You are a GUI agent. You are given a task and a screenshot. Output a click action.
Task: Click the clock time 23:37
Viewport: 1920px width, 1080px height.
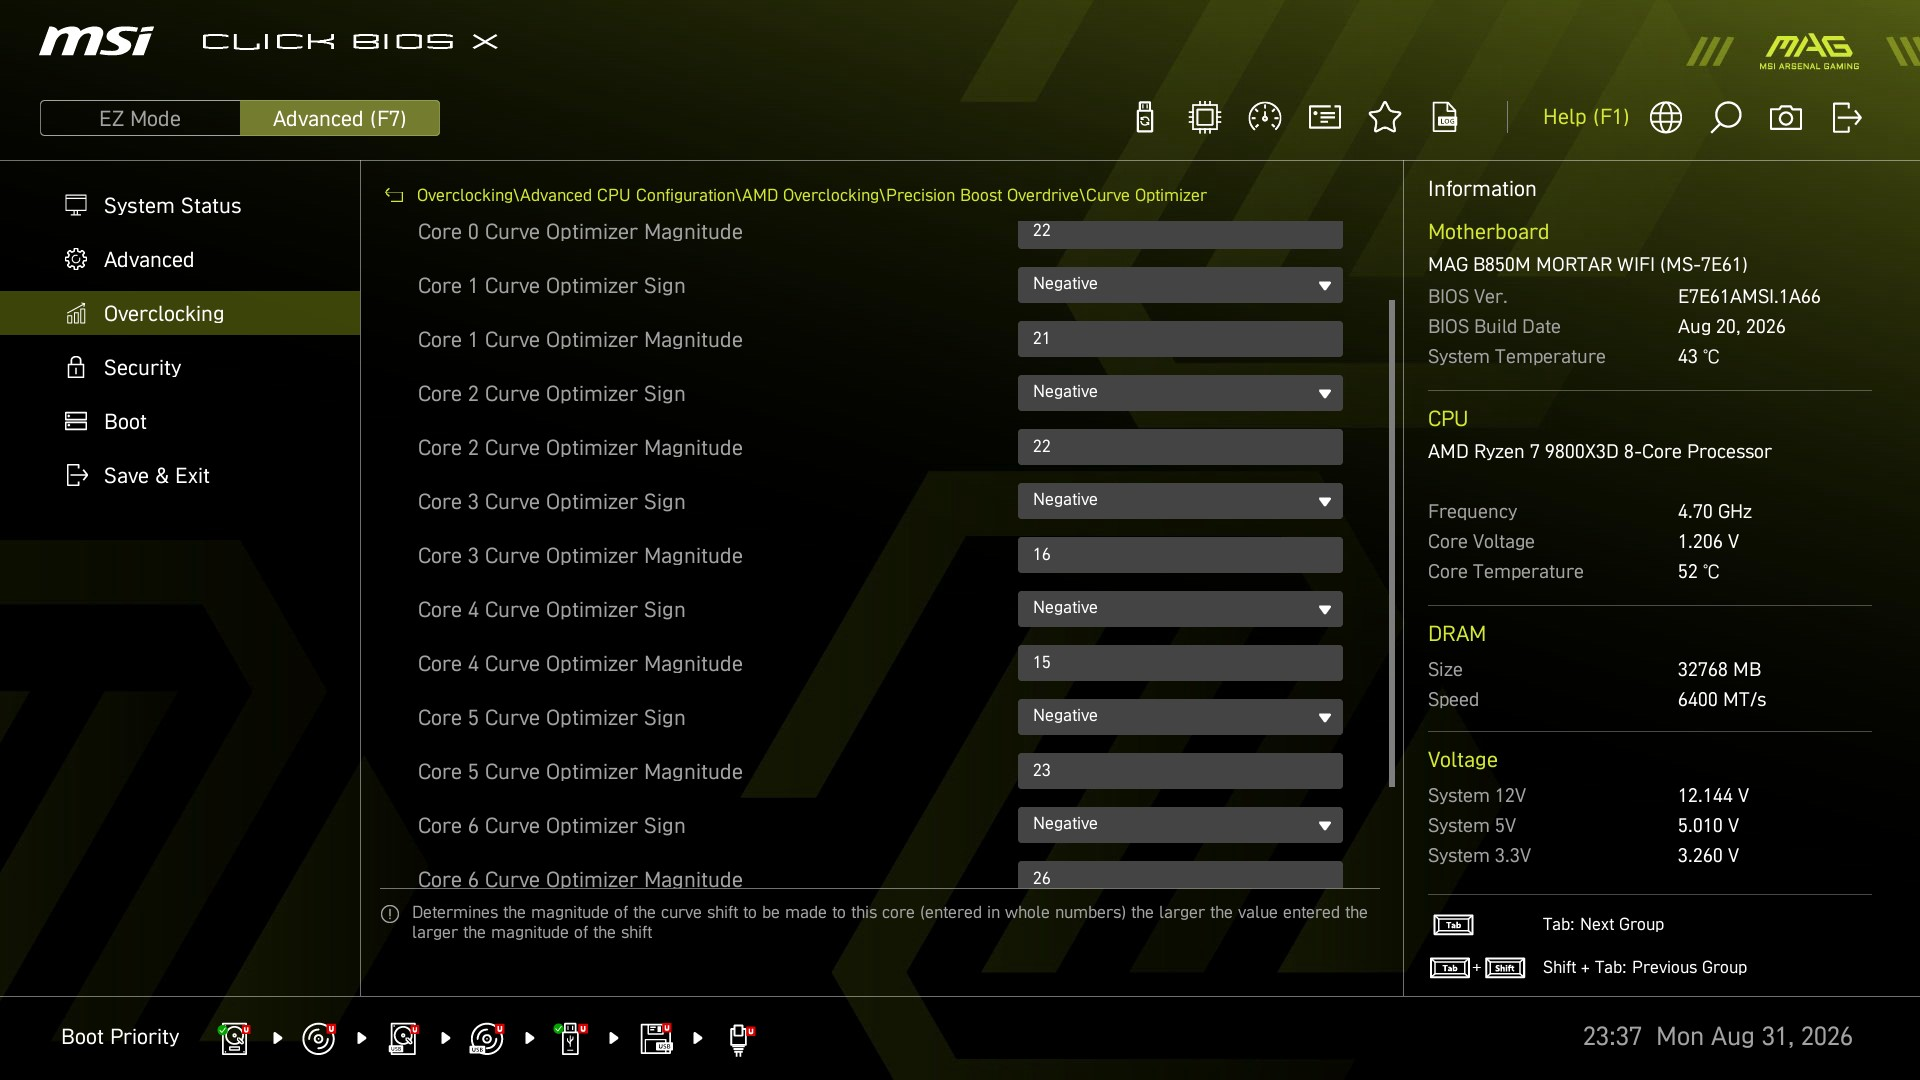(1612, 1037)
